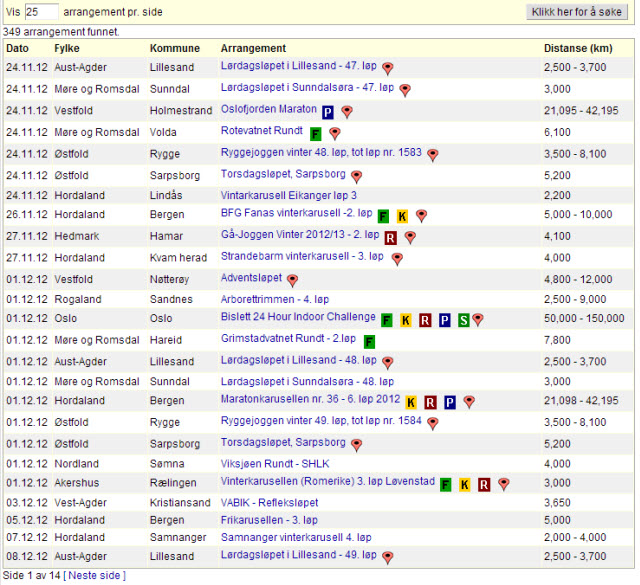
Task: Open Adventsløpet event link
Action: coord(251,278)
